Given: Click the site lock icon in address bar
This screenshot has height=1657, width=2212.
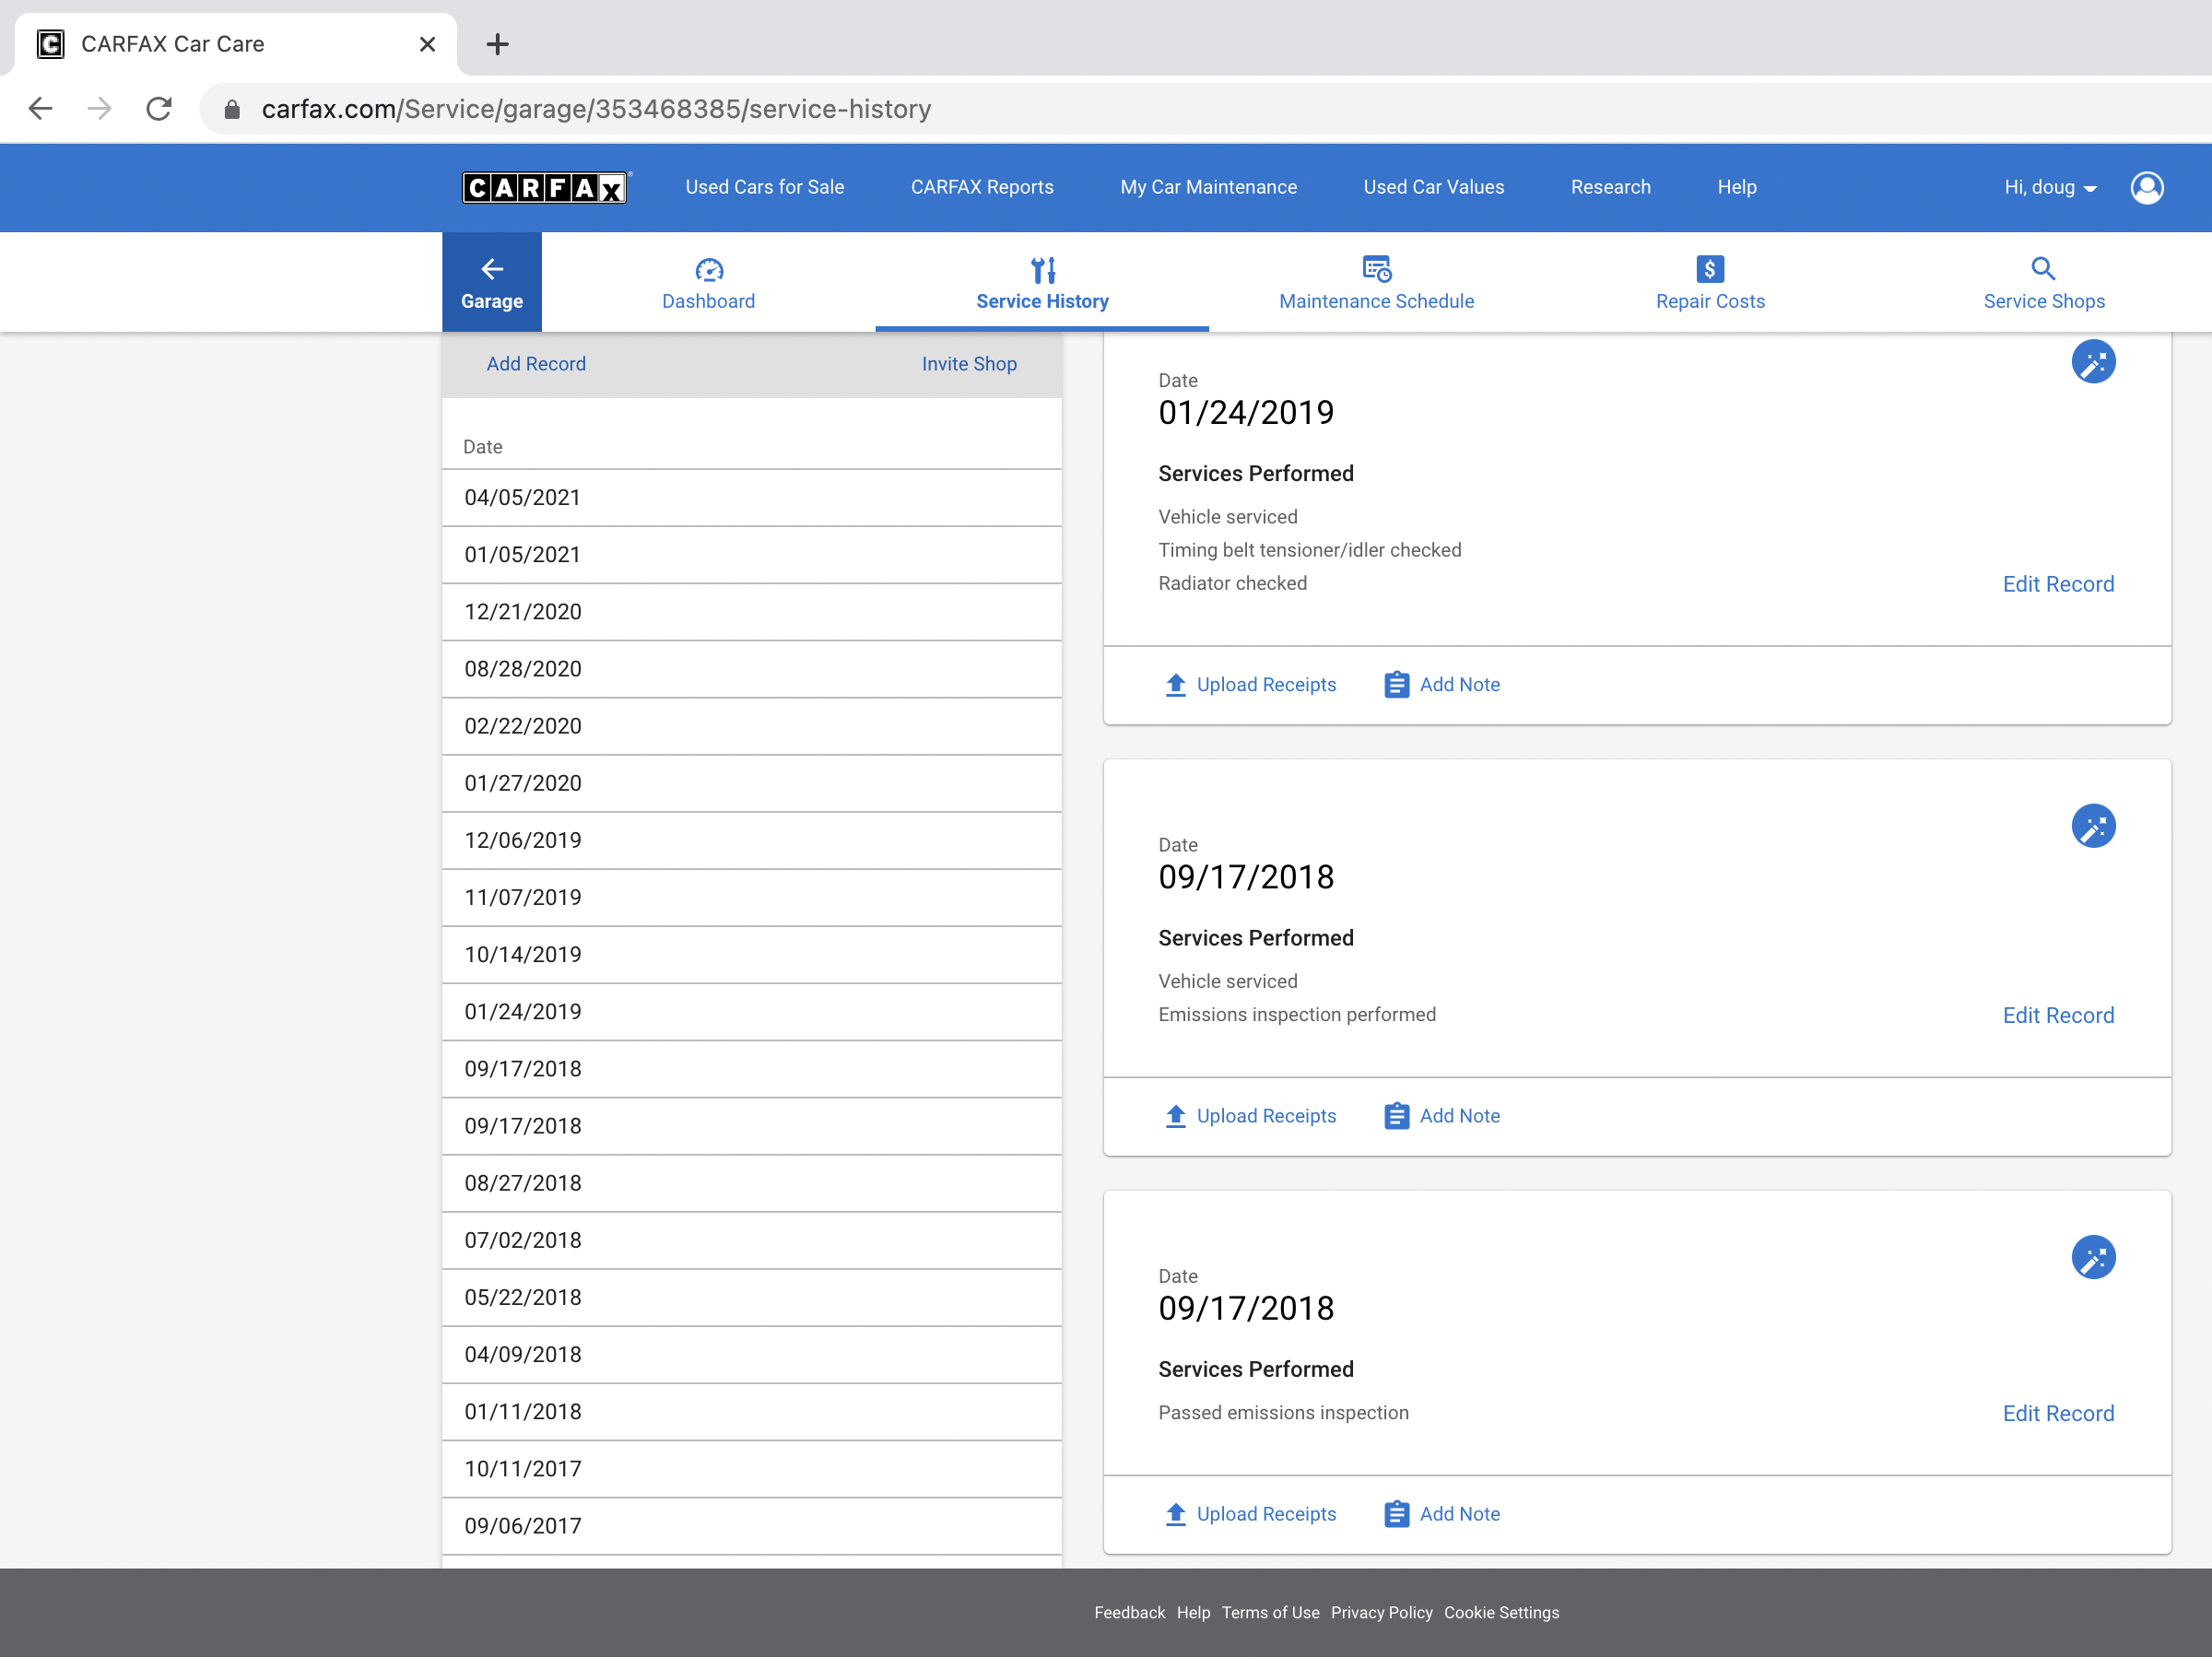Looking at the screenshot, I should click(232, 109).
